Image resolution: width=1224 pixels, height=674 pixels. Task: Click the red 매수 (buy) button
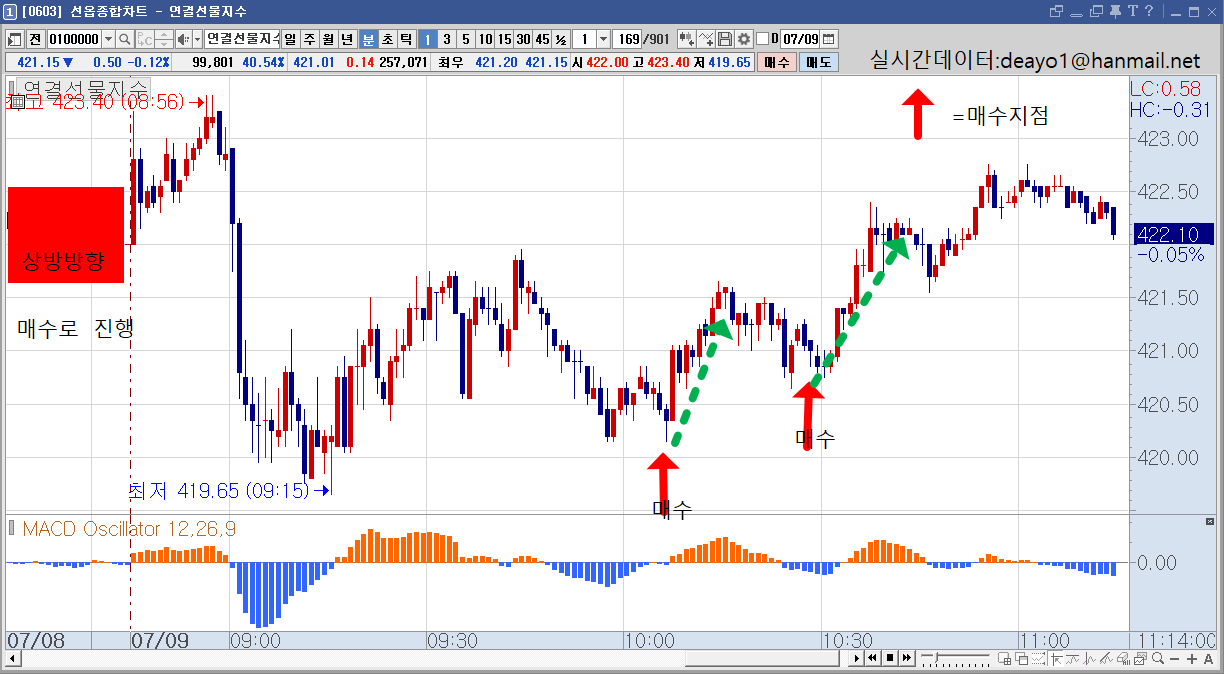point(775,62)
